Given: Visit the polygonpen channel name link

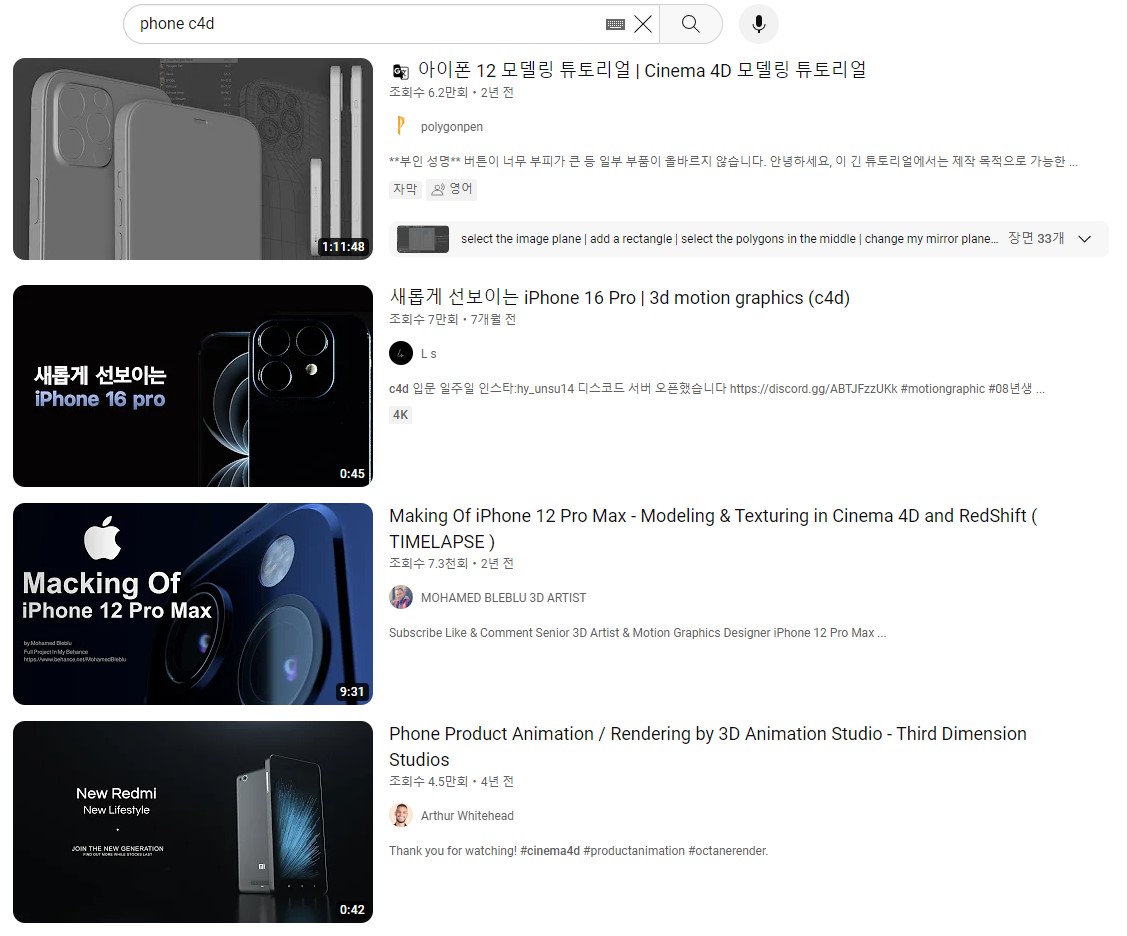Looking at the screenshot, I should pos(451,127).
